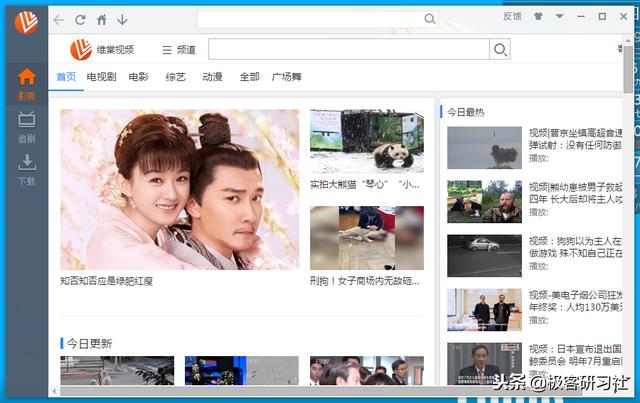Select the 电视剧 tab
The image size is (640, 403).
(102, 77)
